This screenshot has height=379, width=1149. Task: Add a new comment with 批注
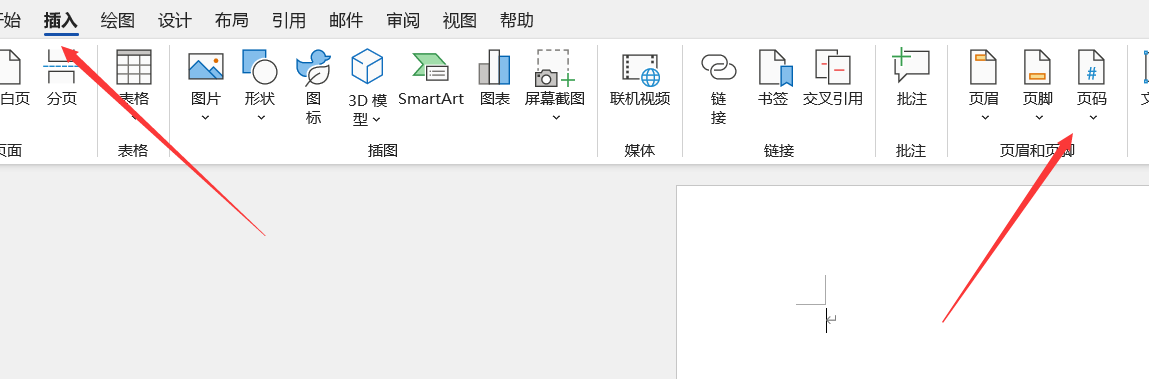click(912, 78)
